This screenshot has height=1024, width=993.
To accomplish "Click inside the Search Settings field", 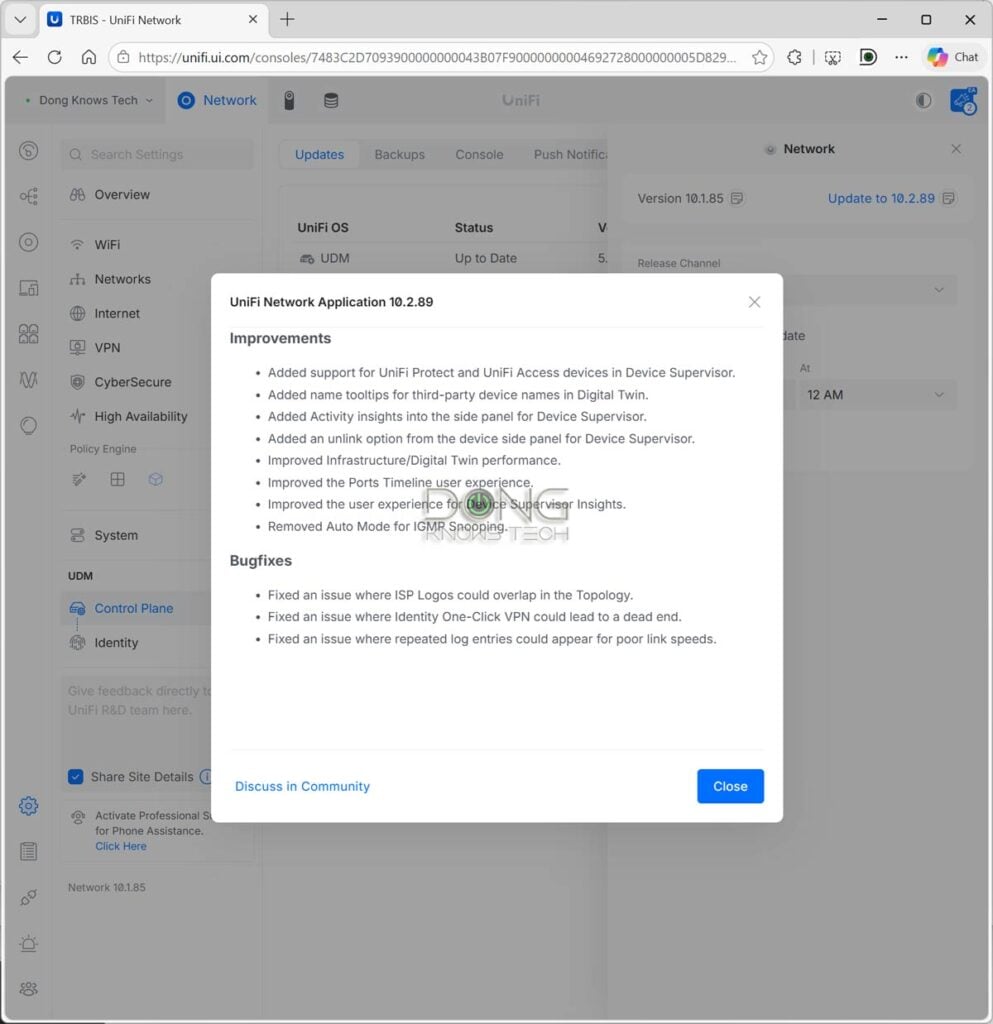I will tap(156, 154).
